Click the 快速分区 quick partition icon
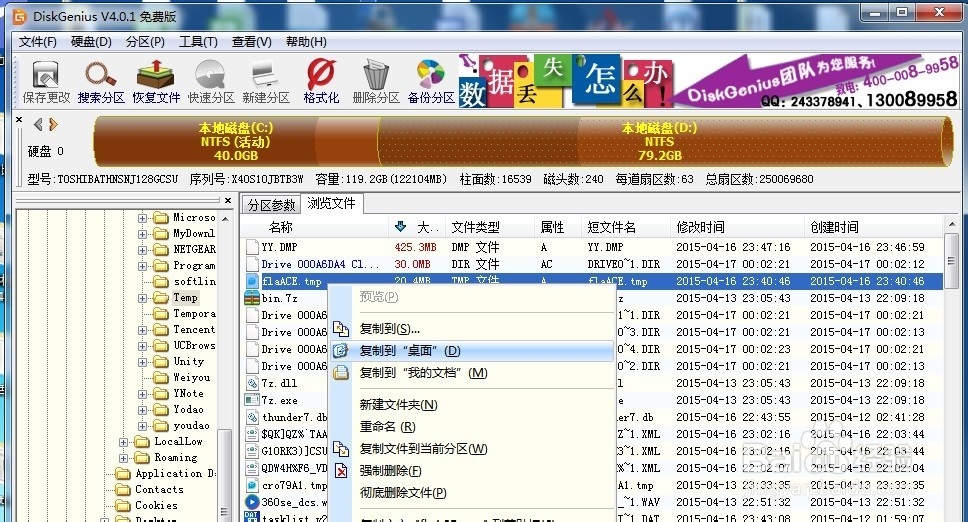Image resolution: width=968 pixels, height=522 pixels. coord(211,80)
